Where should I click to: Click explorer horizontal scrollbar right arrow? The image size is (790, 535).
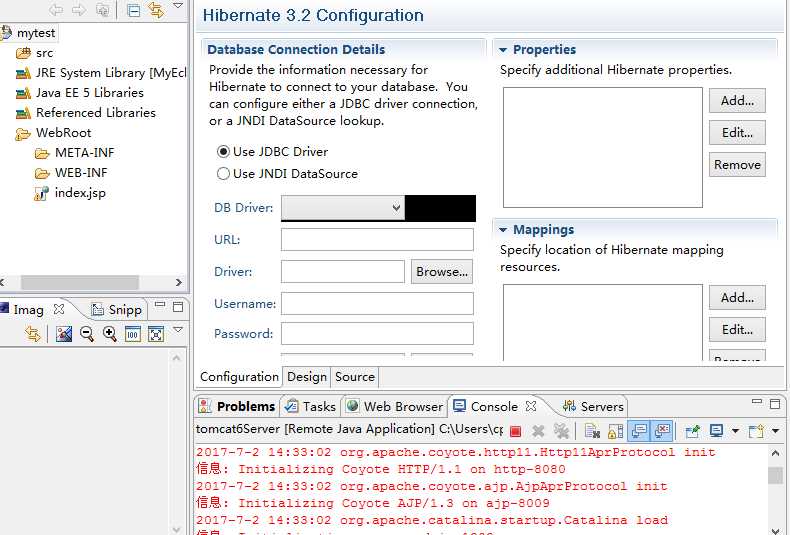pos(178,282)
